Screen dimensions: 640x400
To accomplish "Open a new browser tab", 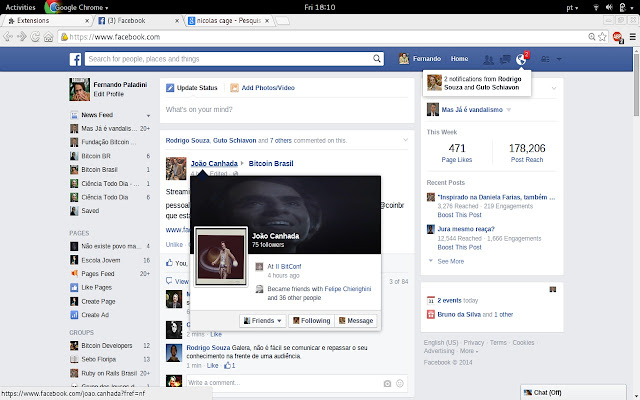I will pos(283,21).
